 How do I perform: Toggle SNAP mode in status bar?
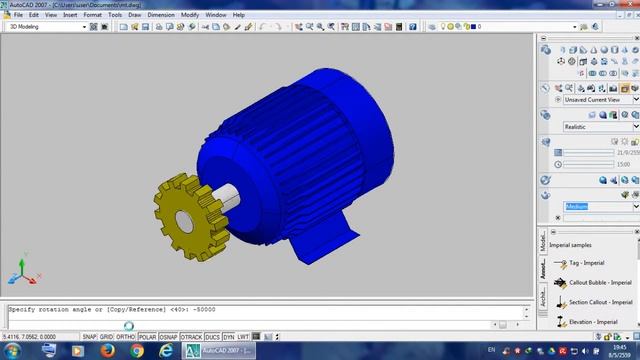click(x=89, y=337)
